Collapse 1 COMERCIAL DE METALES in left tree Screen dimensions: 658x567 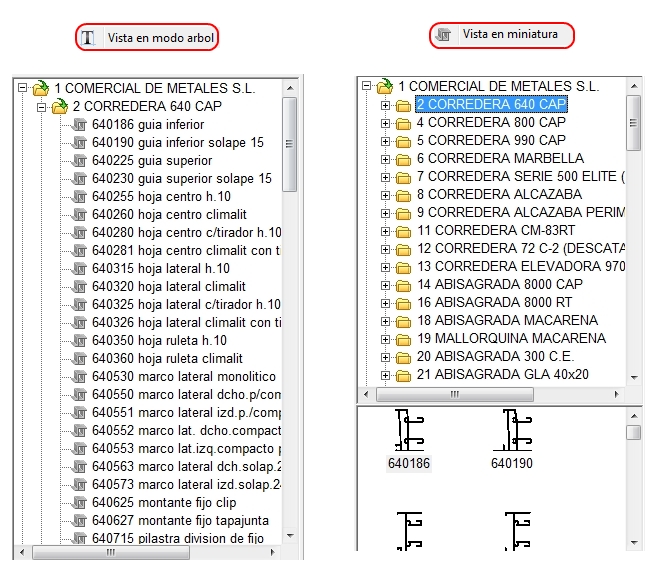click(x=23, y=88)
